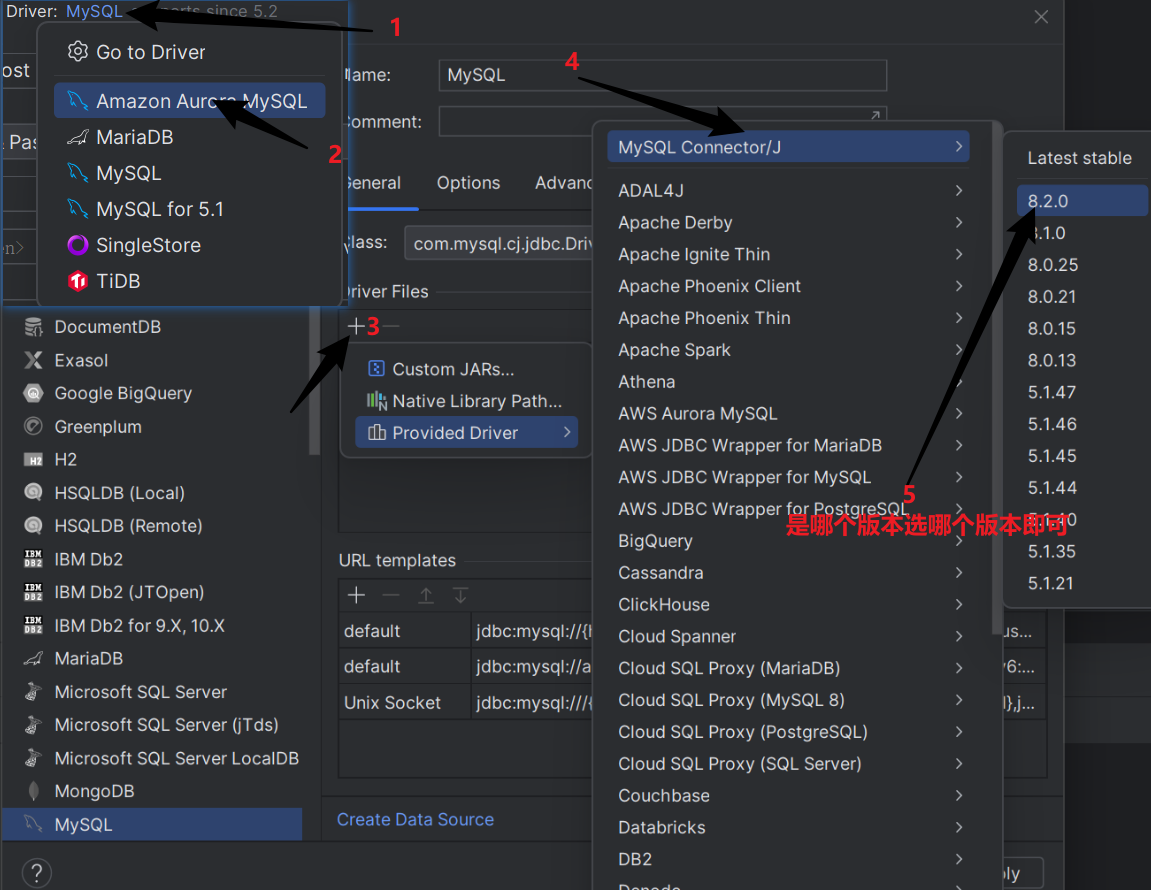The width and height of the screenshot is (1151, 890).
Task: Choose the Custom JARs menu entry
Action: [x=466, y=369]
